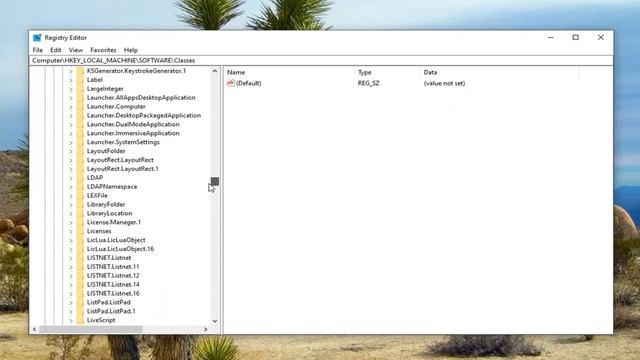Select the Launcher.SystemSettings folder icon
Image resolution: width=640 pixels, height=360 pixels.
click(x=80, y=142)
